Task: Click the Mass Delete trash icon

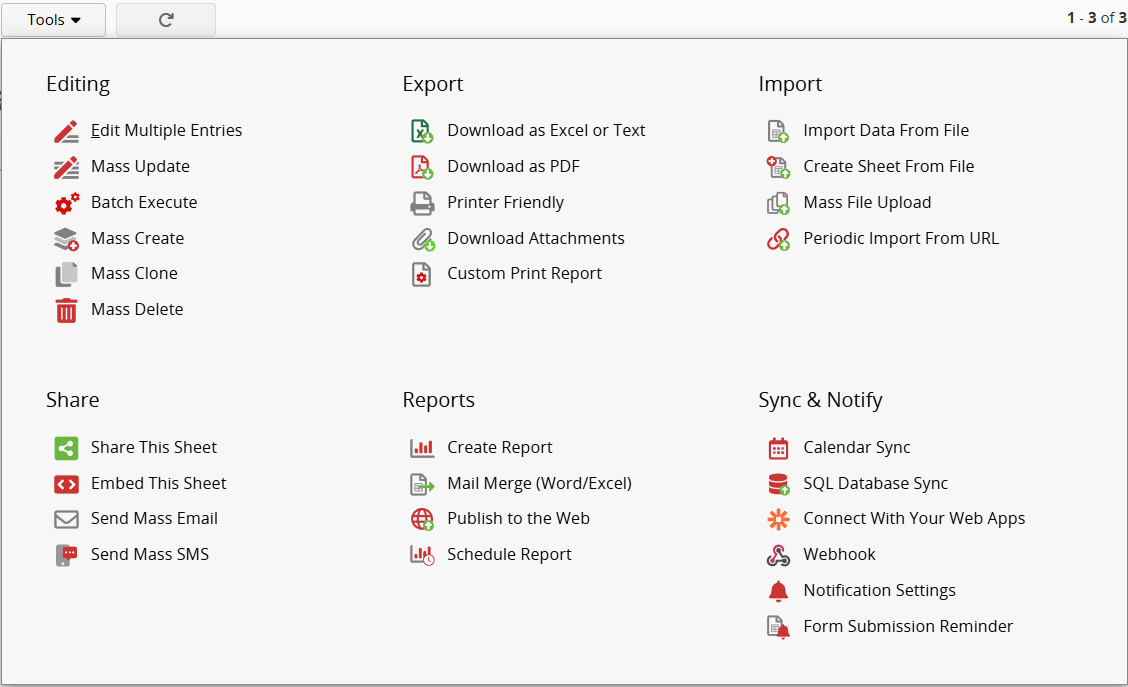Action: tap(66, 310)
